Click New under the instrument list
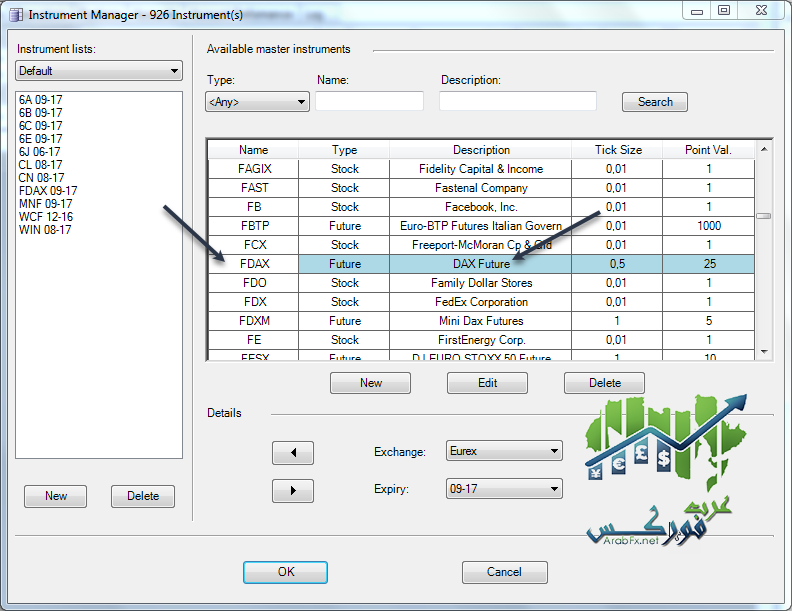The height and width of the screenshot is (611, 792). point(56,496)
